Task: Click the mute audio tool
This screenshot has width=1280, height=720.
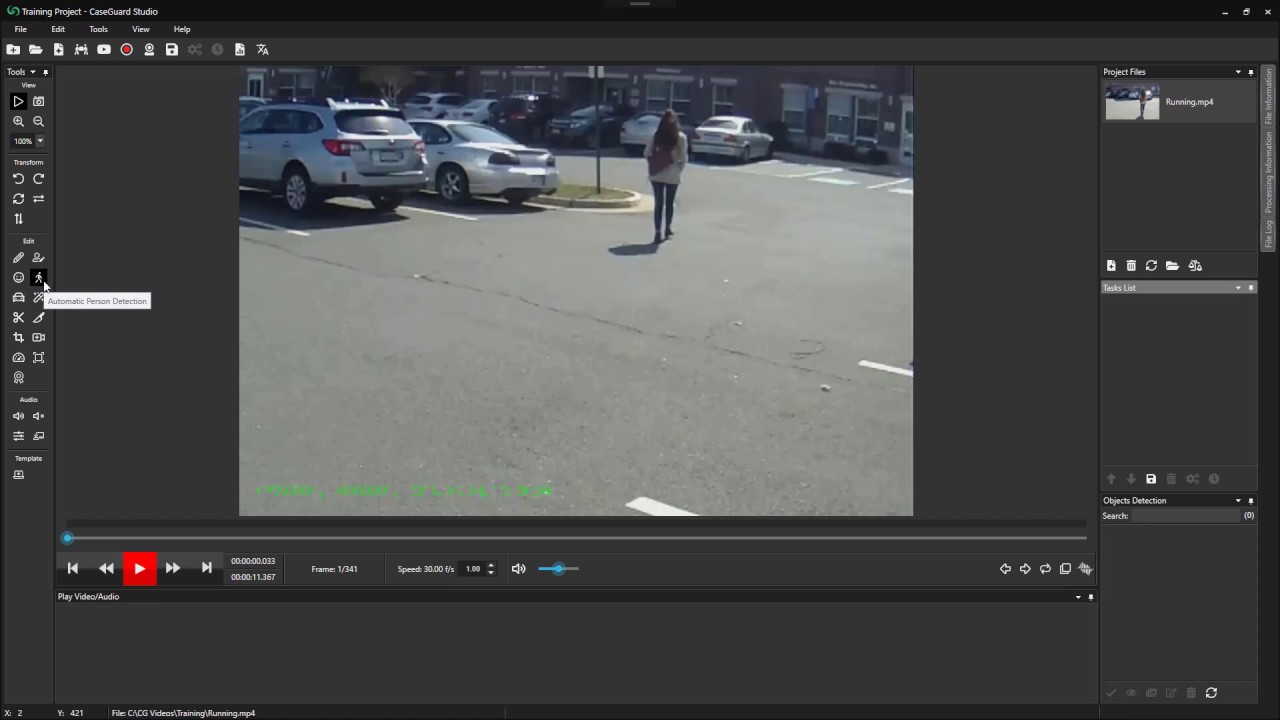Action: [x=39, y=416]
